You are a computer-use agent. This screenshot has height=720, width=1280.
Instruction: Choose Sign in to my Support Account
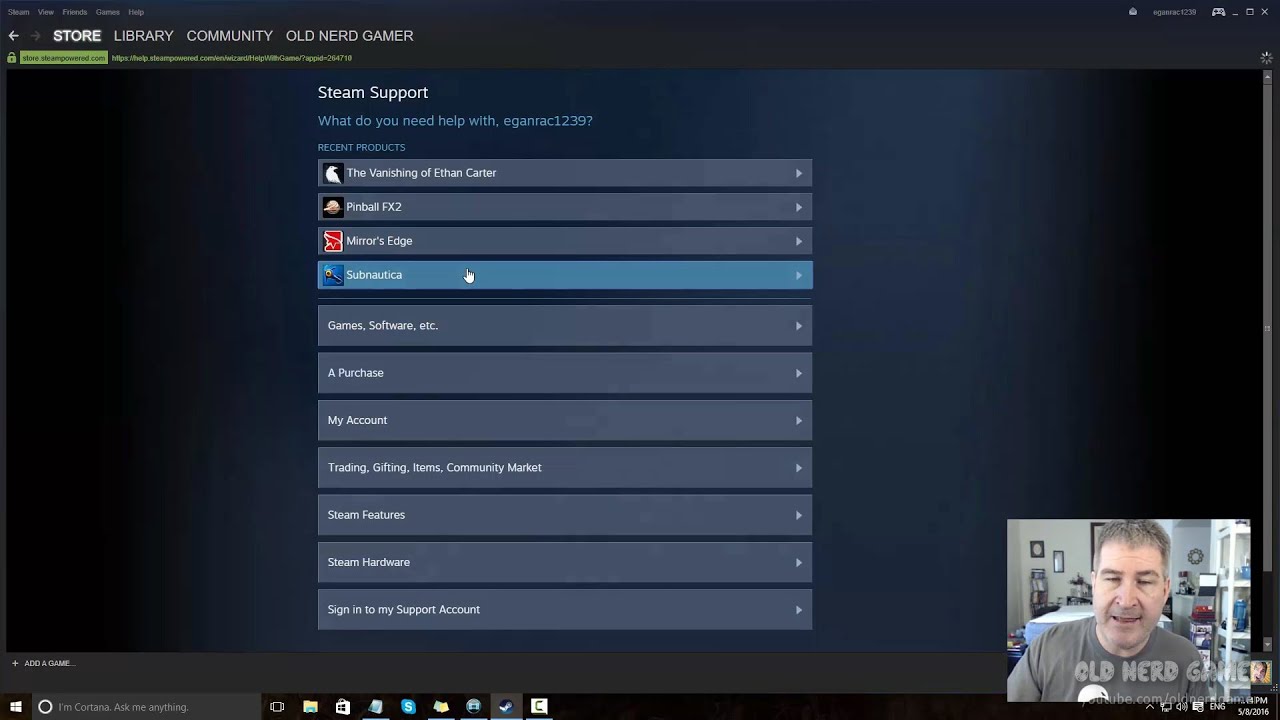click(x=565, y=609)
